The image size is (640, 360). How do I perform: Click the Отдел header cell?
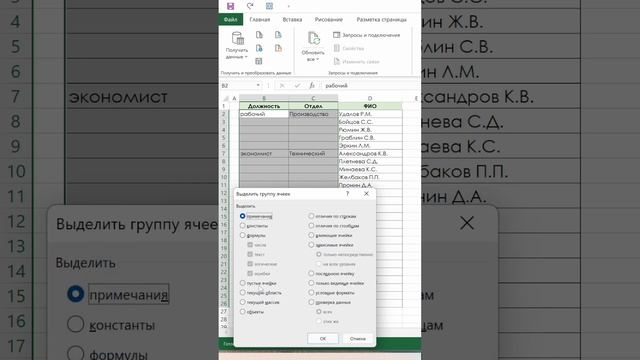click(x=313, y=106)
